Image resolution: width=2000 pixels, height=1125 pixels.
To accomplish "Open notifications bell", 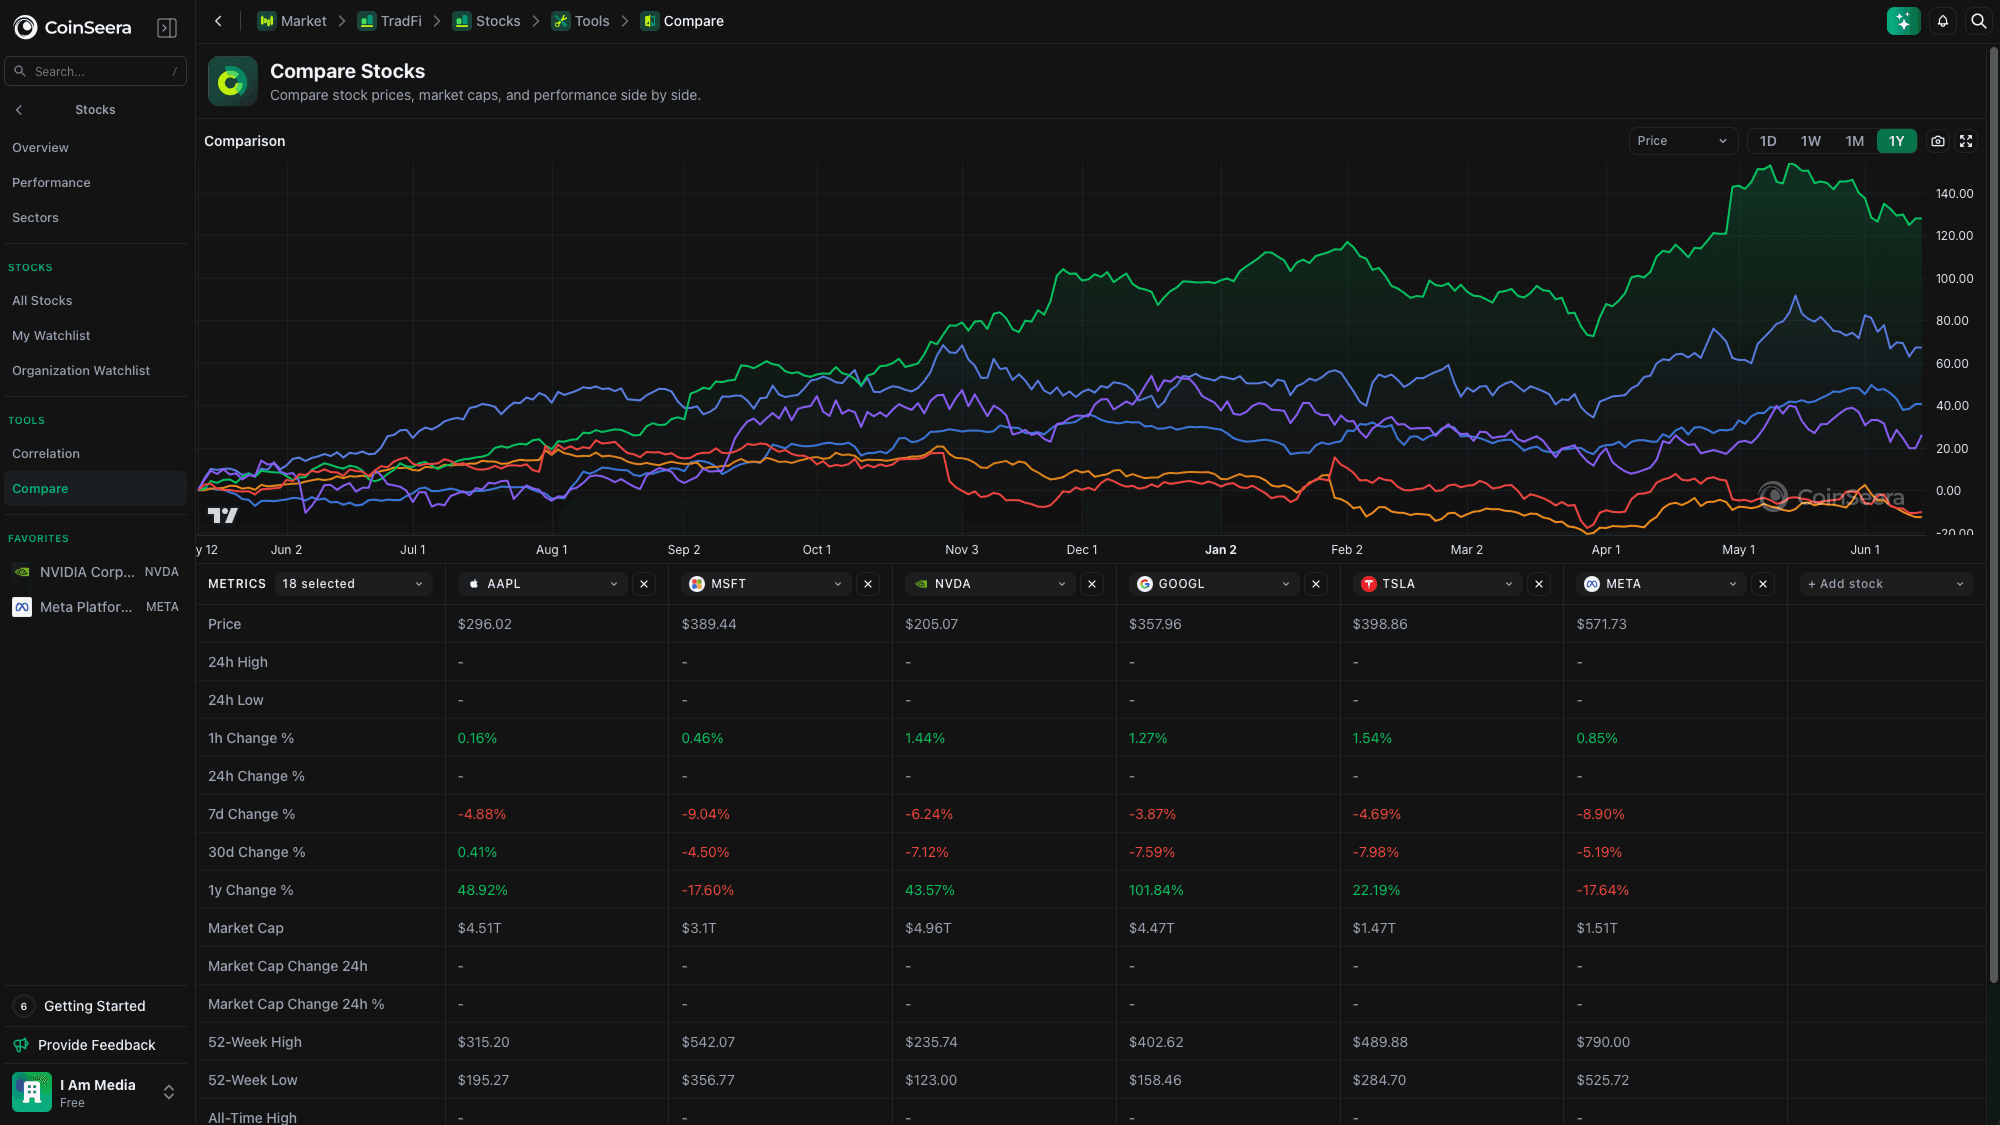I will [x=1942, y=21].
